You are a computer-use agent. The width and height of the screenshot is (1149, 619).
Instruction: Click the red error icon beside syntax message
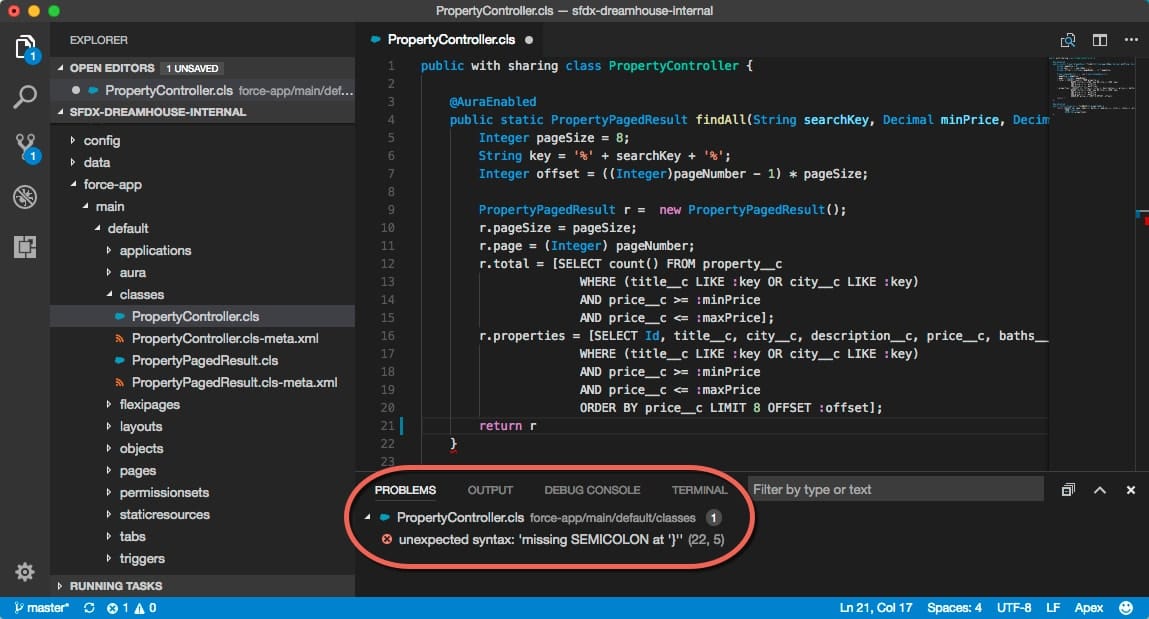pyautogui.click(x=387, y=539)
